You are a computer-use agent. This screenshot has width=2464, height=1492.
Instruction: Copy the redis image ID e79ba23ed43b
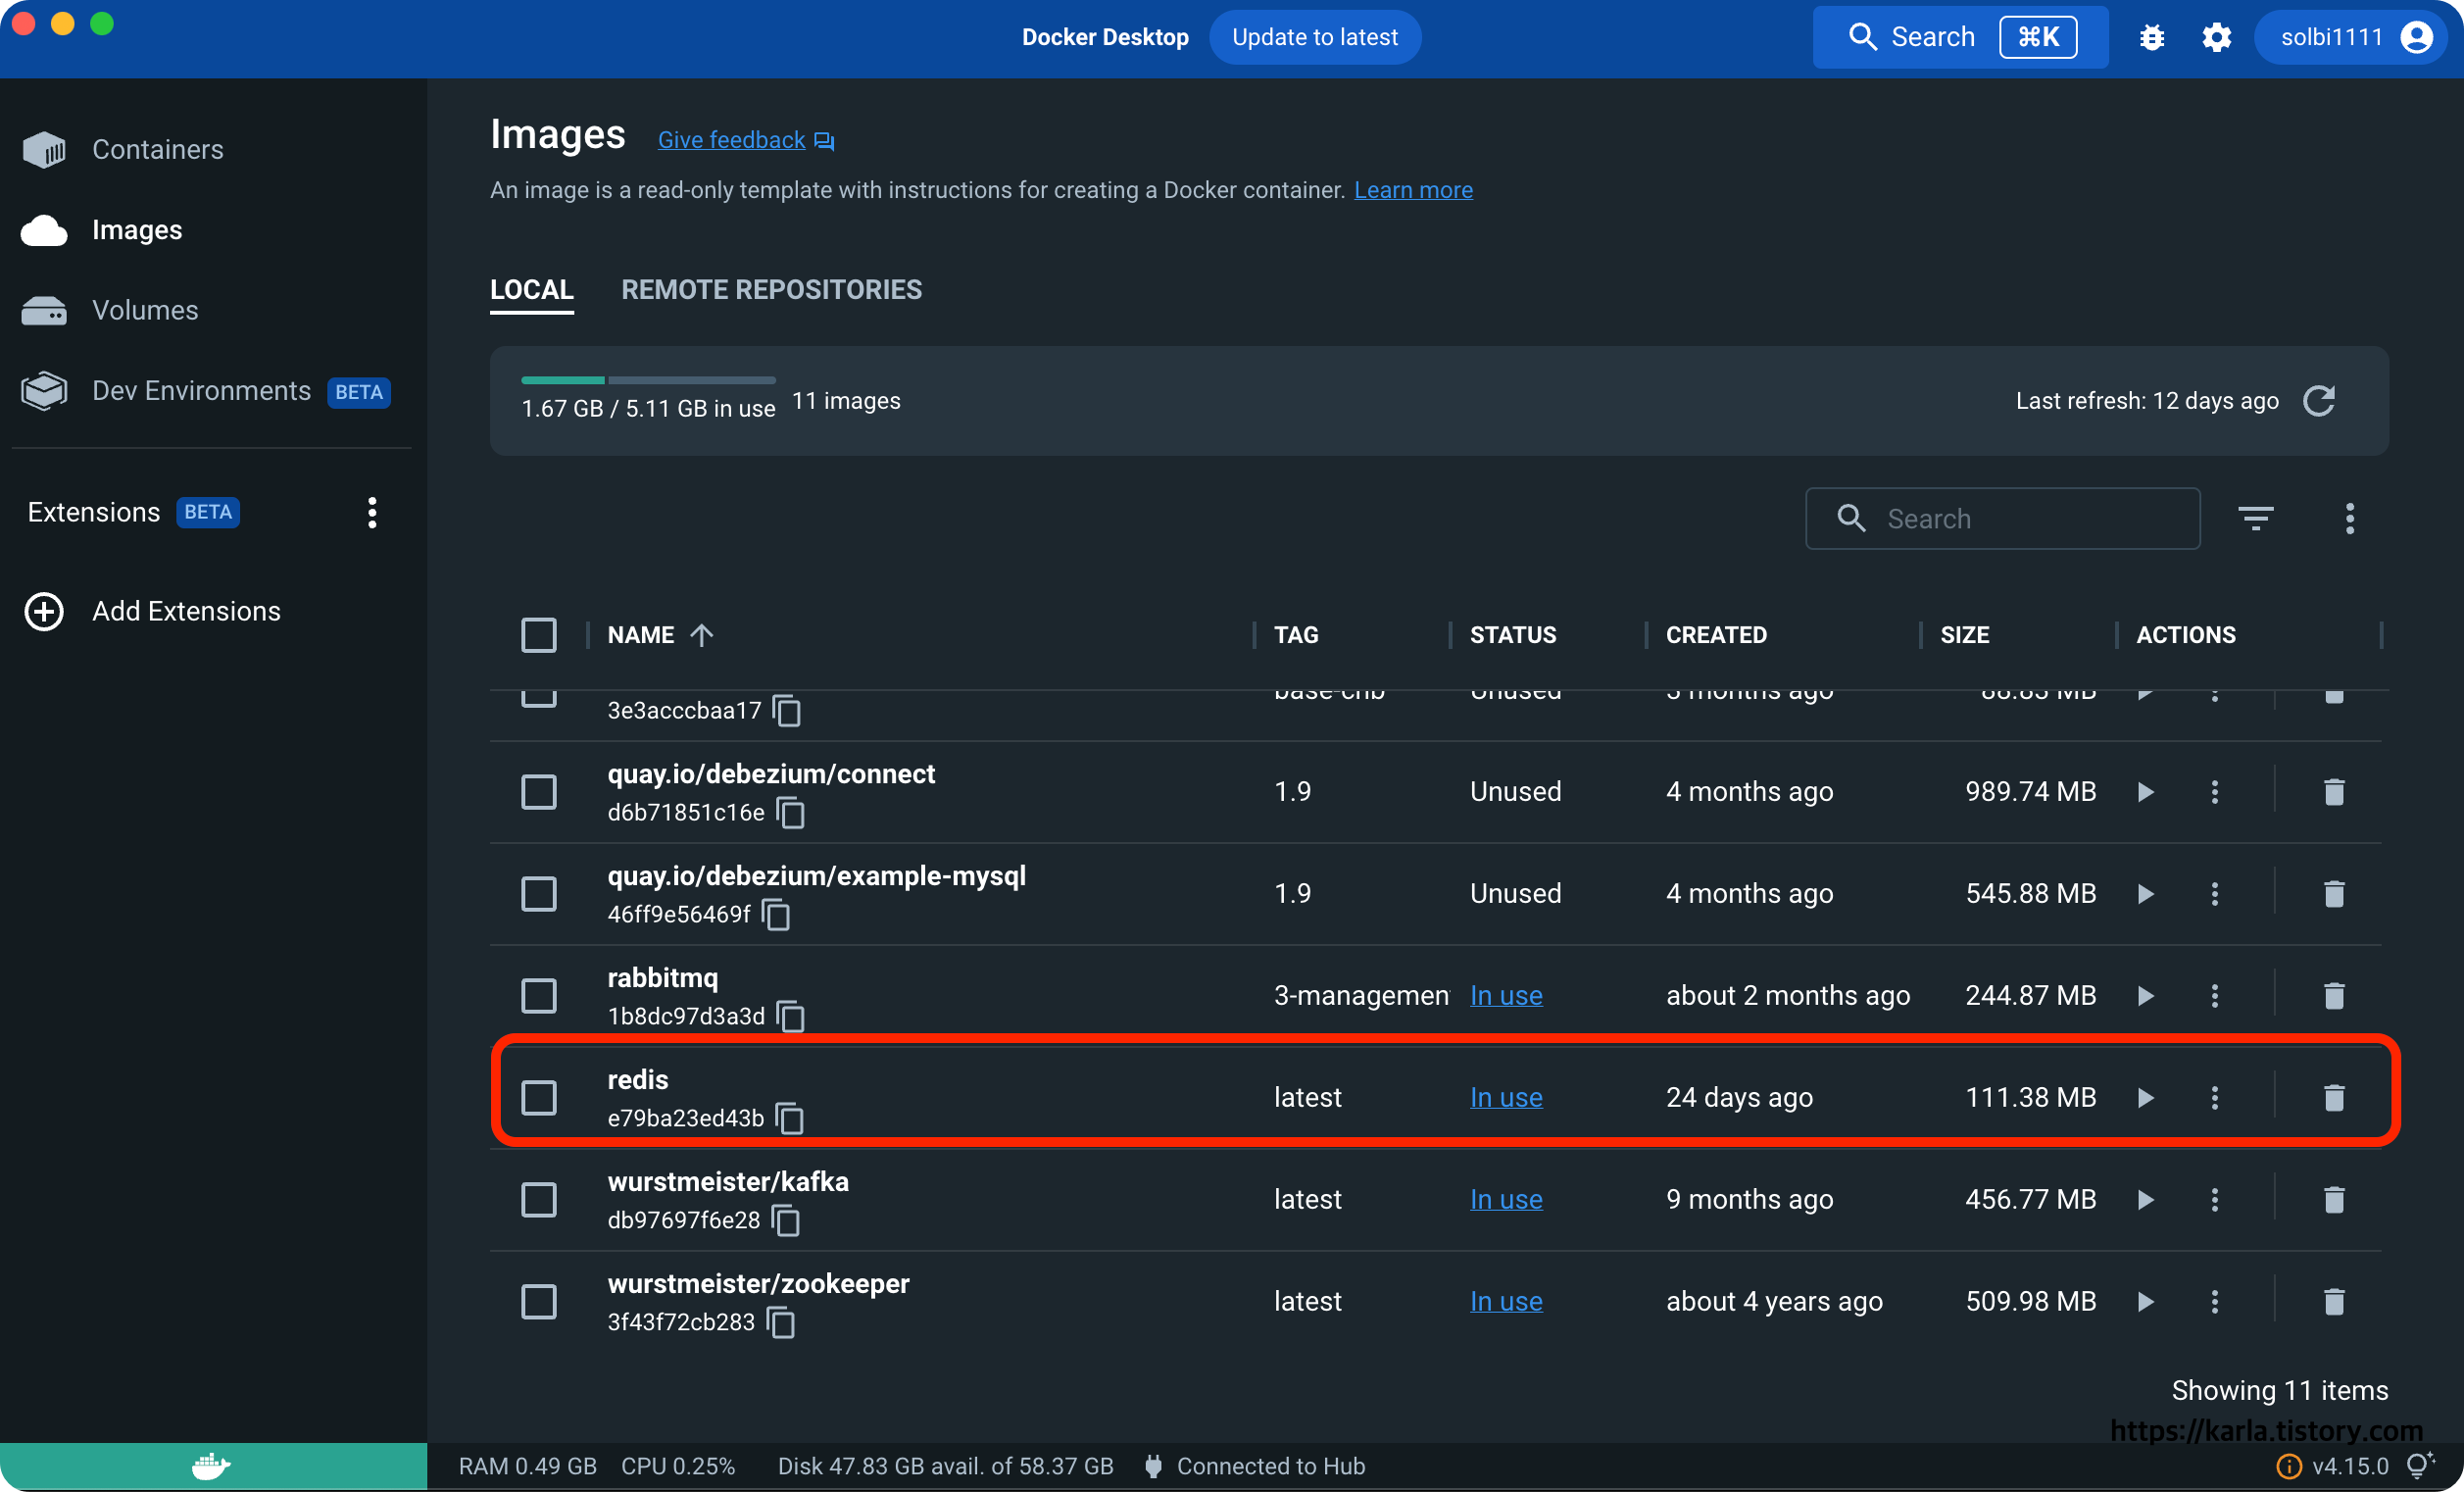(790, 1118)
